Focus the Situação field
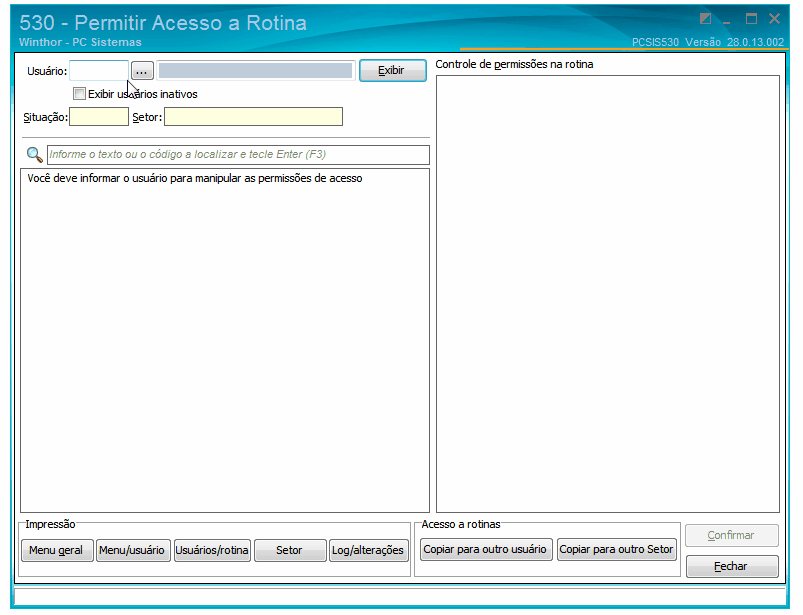This screenshot has width=803, height=615. tap(99, 117)
